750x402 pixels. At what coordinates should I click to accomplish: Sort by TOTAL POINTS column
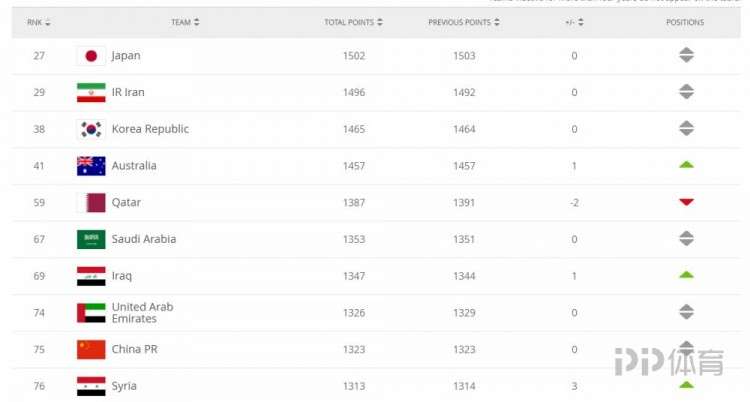353,22
